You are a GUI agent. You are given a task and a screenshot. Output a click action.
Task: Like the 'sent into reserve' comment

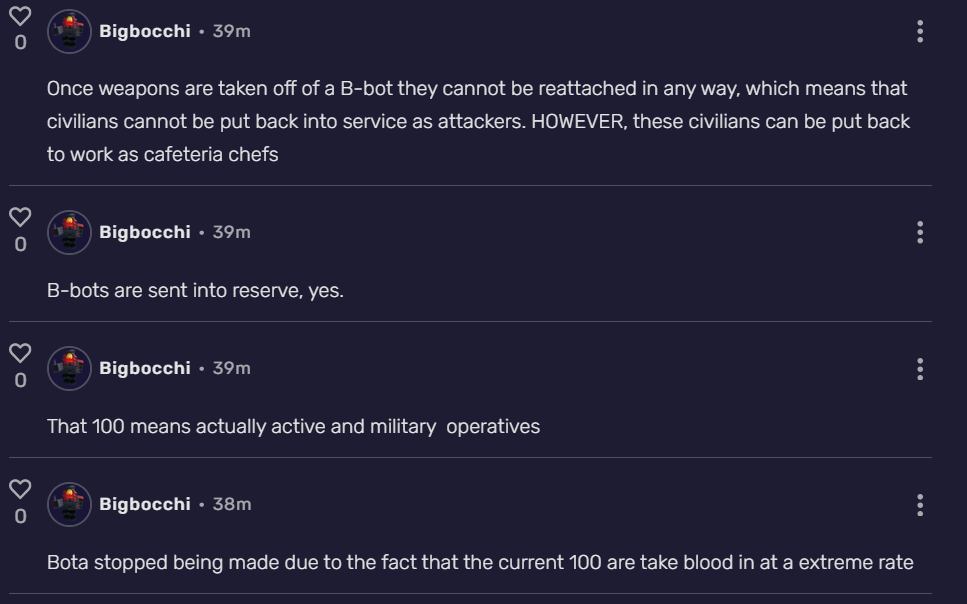tap(20, 217)
